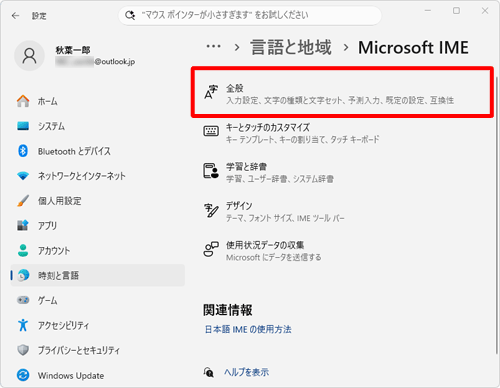Open 個人用設定 in the sidebar
500x388 pixels.
(x=98, y=201)
